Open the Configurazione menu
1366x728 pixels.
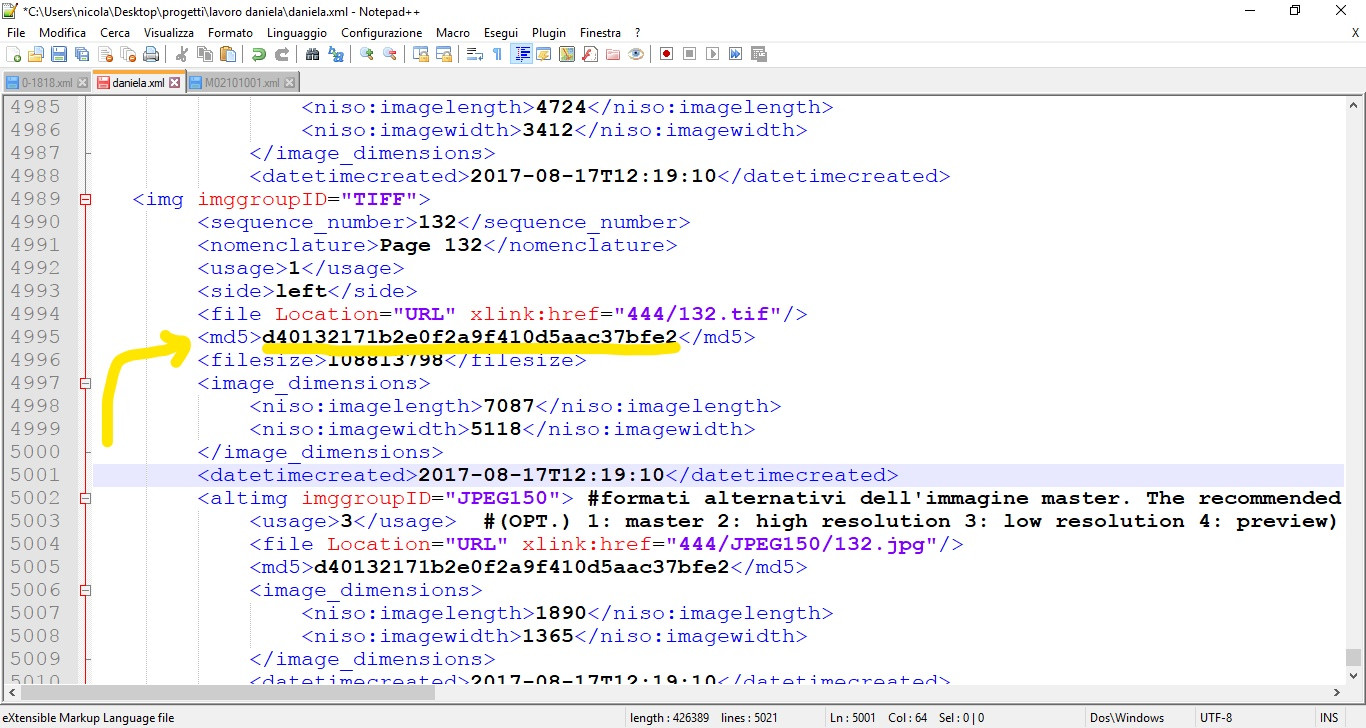tap(381, 33)
